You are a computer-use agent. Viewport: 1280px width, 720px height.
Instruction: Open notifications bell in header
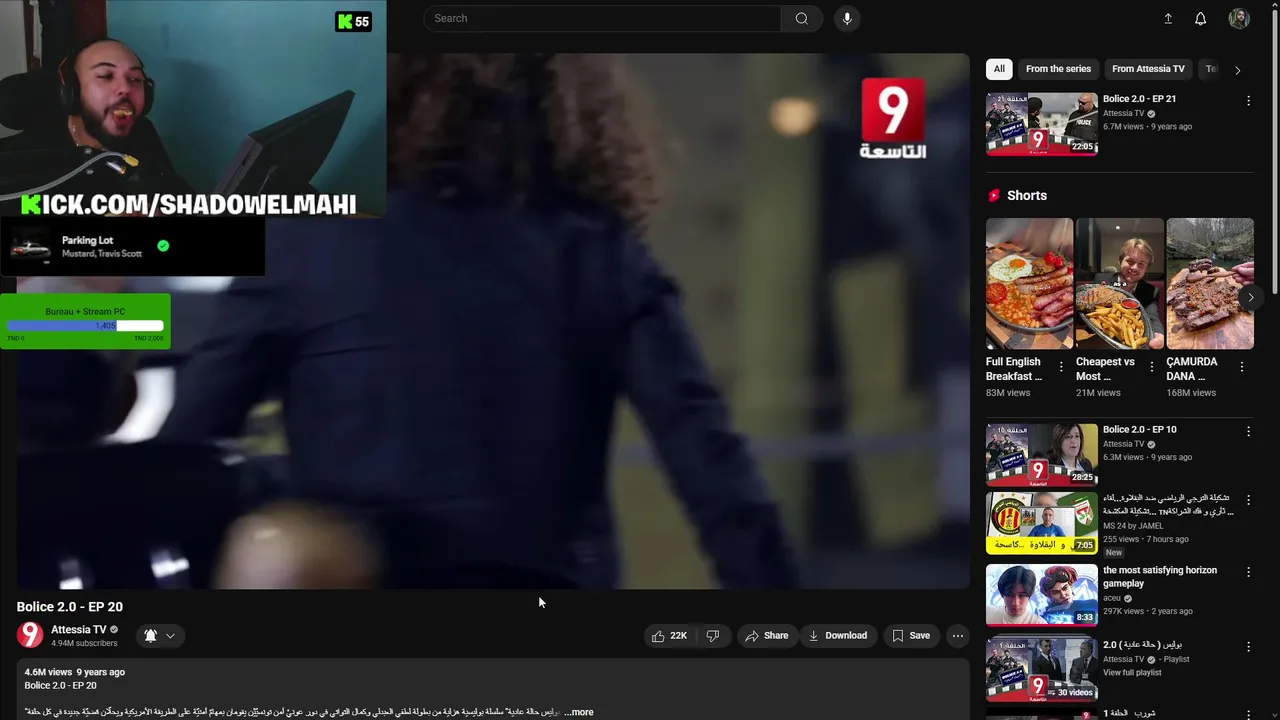[x=1200, y=19]
